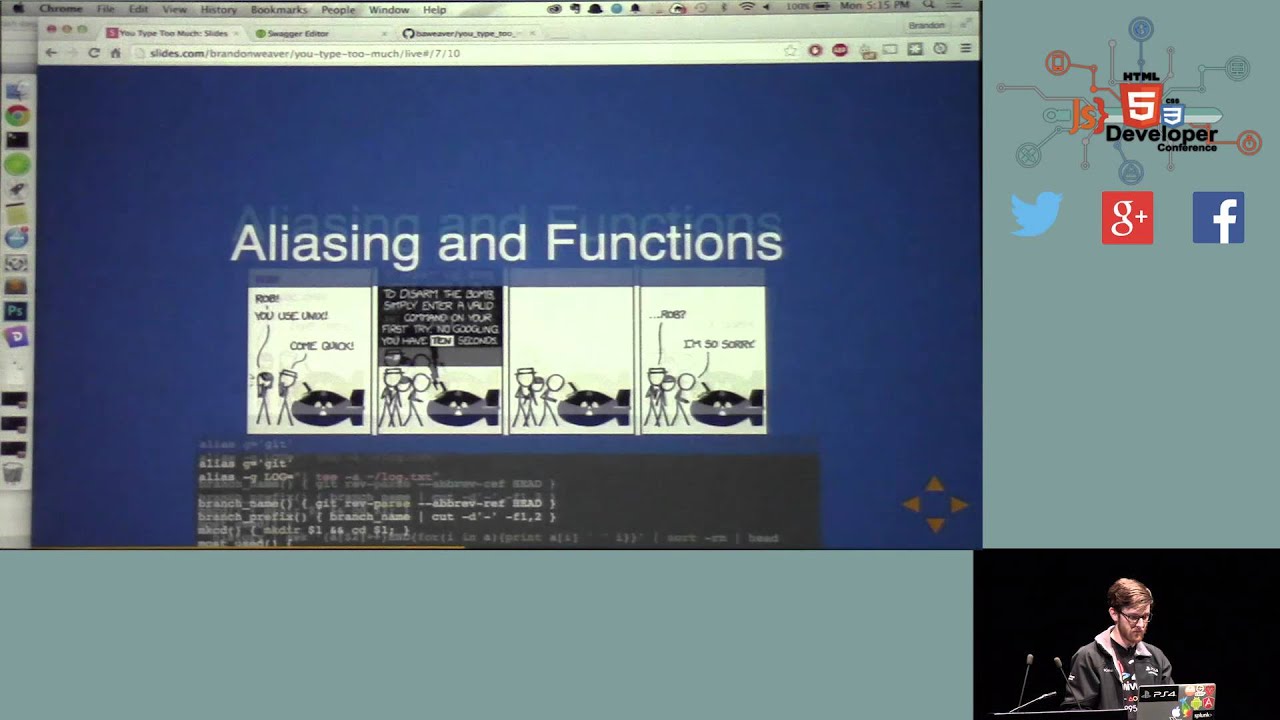Image resolution: width=1280 pixels, height=720 pixels.
Task: Bookmark this page with the star icon
Action: pyautogui.click(x=790, y=50)
